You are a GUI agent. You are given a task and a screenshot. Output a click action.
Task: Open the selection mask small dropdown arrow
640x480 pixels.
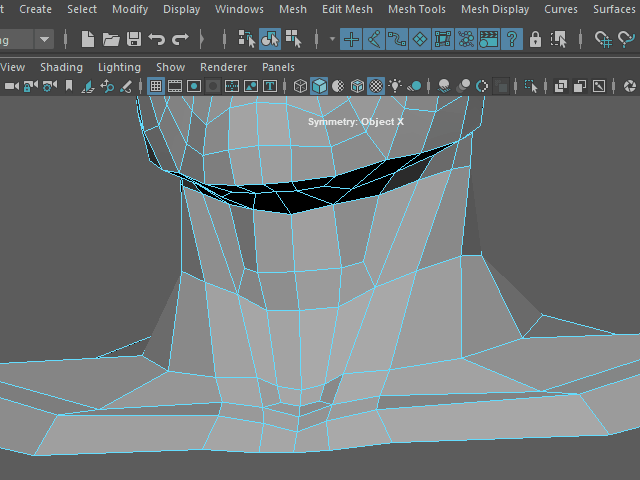tap(332, 40)
